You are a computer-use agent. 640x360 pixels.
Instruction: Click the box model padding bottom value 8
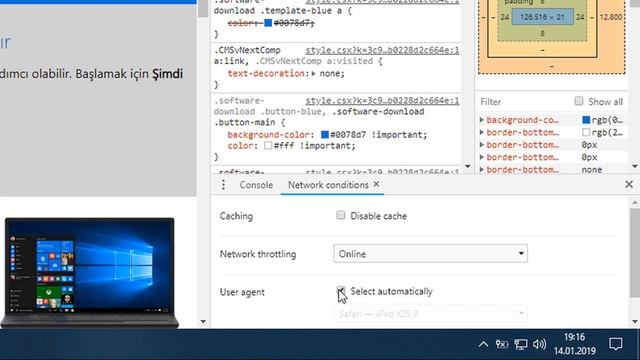(x=542, y=33)
